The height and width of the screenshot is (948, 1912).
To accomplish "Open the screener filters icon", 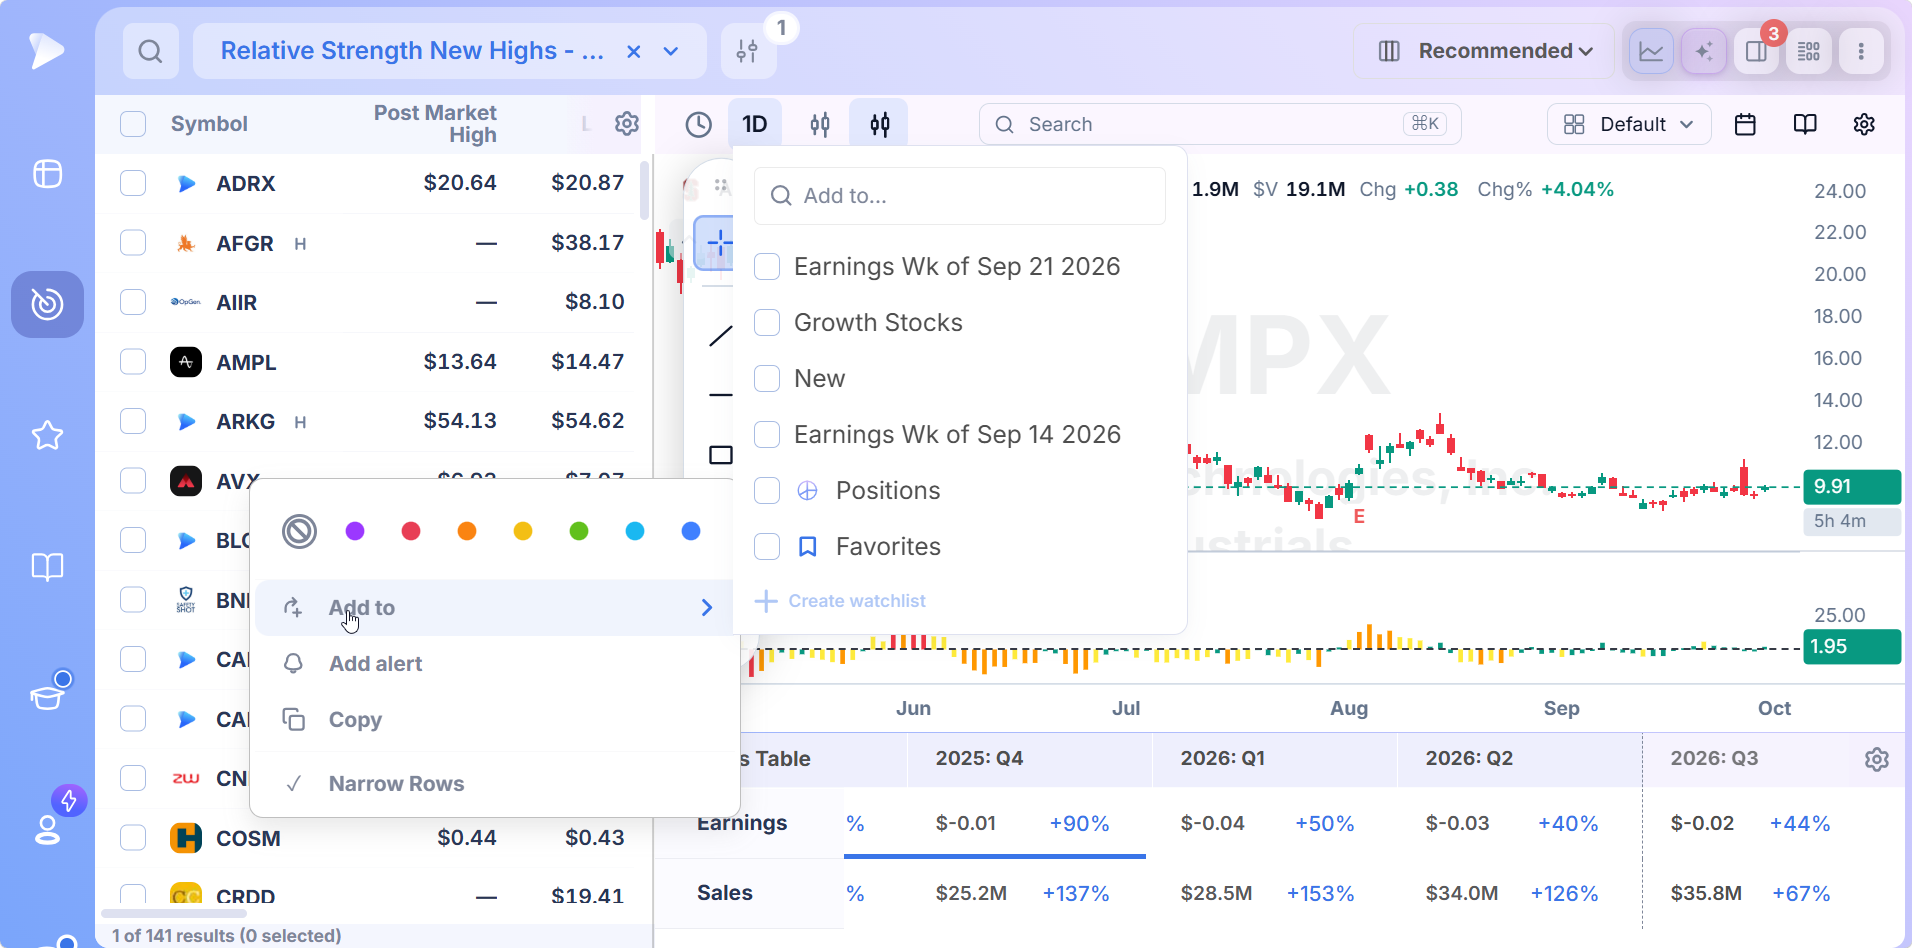I will pyautogui.click(x=747, y=51).
